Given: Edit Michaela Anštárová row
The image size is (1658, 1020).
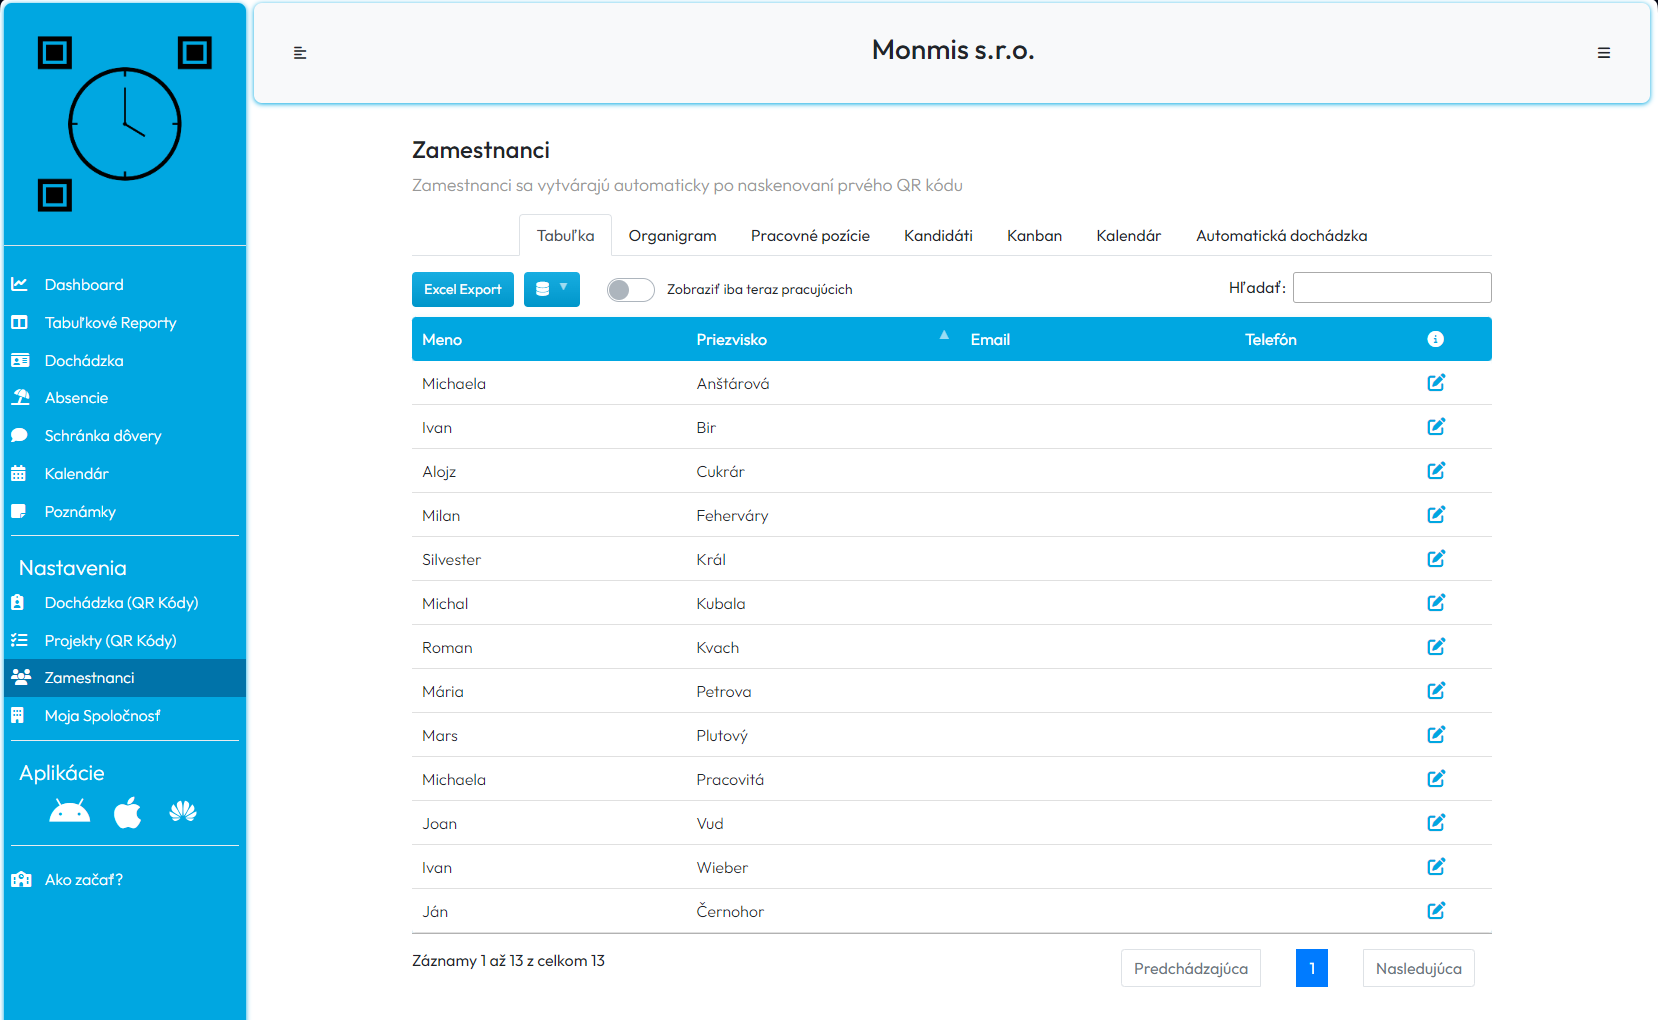Looking at the screenshot, I should [1436, 383].
